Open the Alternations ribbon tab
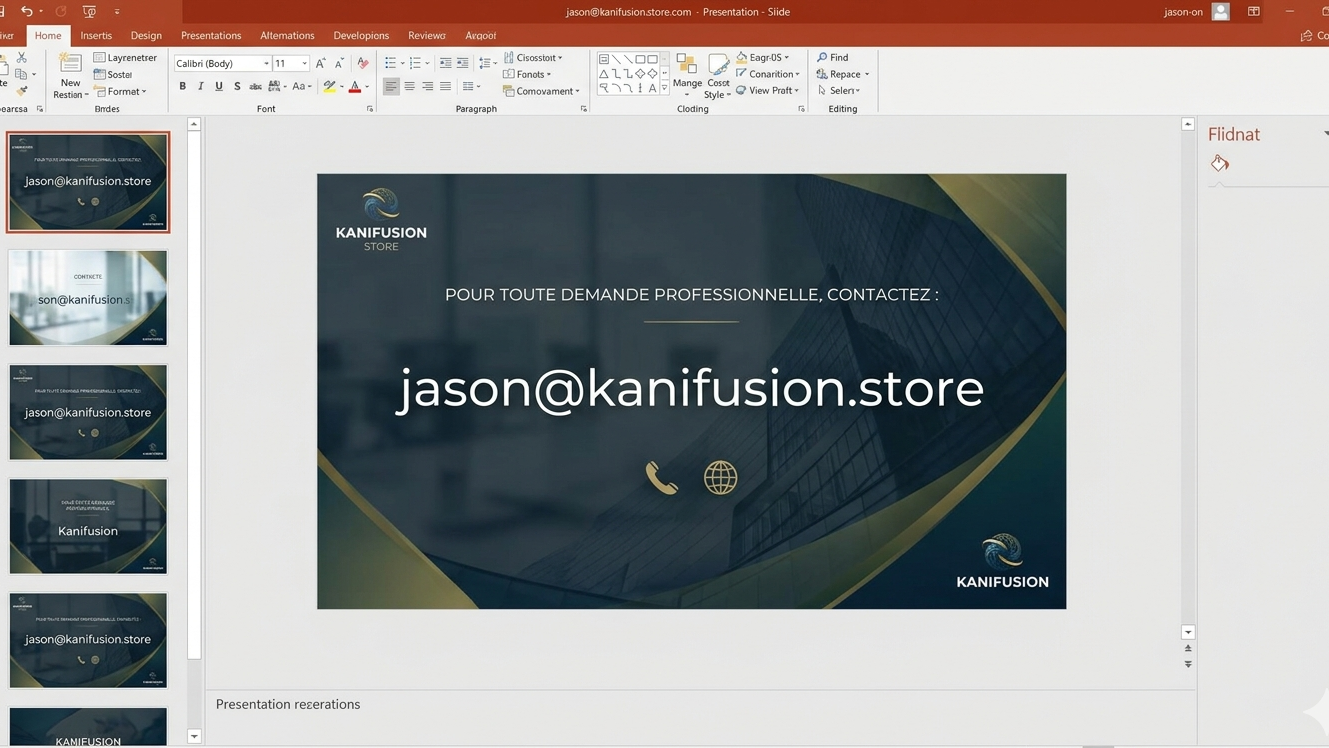The height and width of the screenshot is (748, 1329). point(287,35)
